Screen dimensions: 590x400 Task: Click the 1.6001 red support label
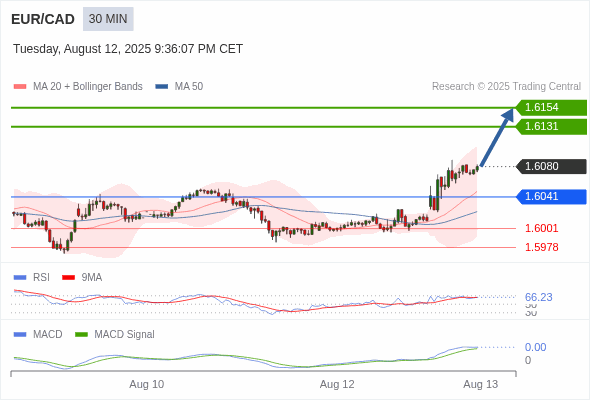(x=541, y=228)
